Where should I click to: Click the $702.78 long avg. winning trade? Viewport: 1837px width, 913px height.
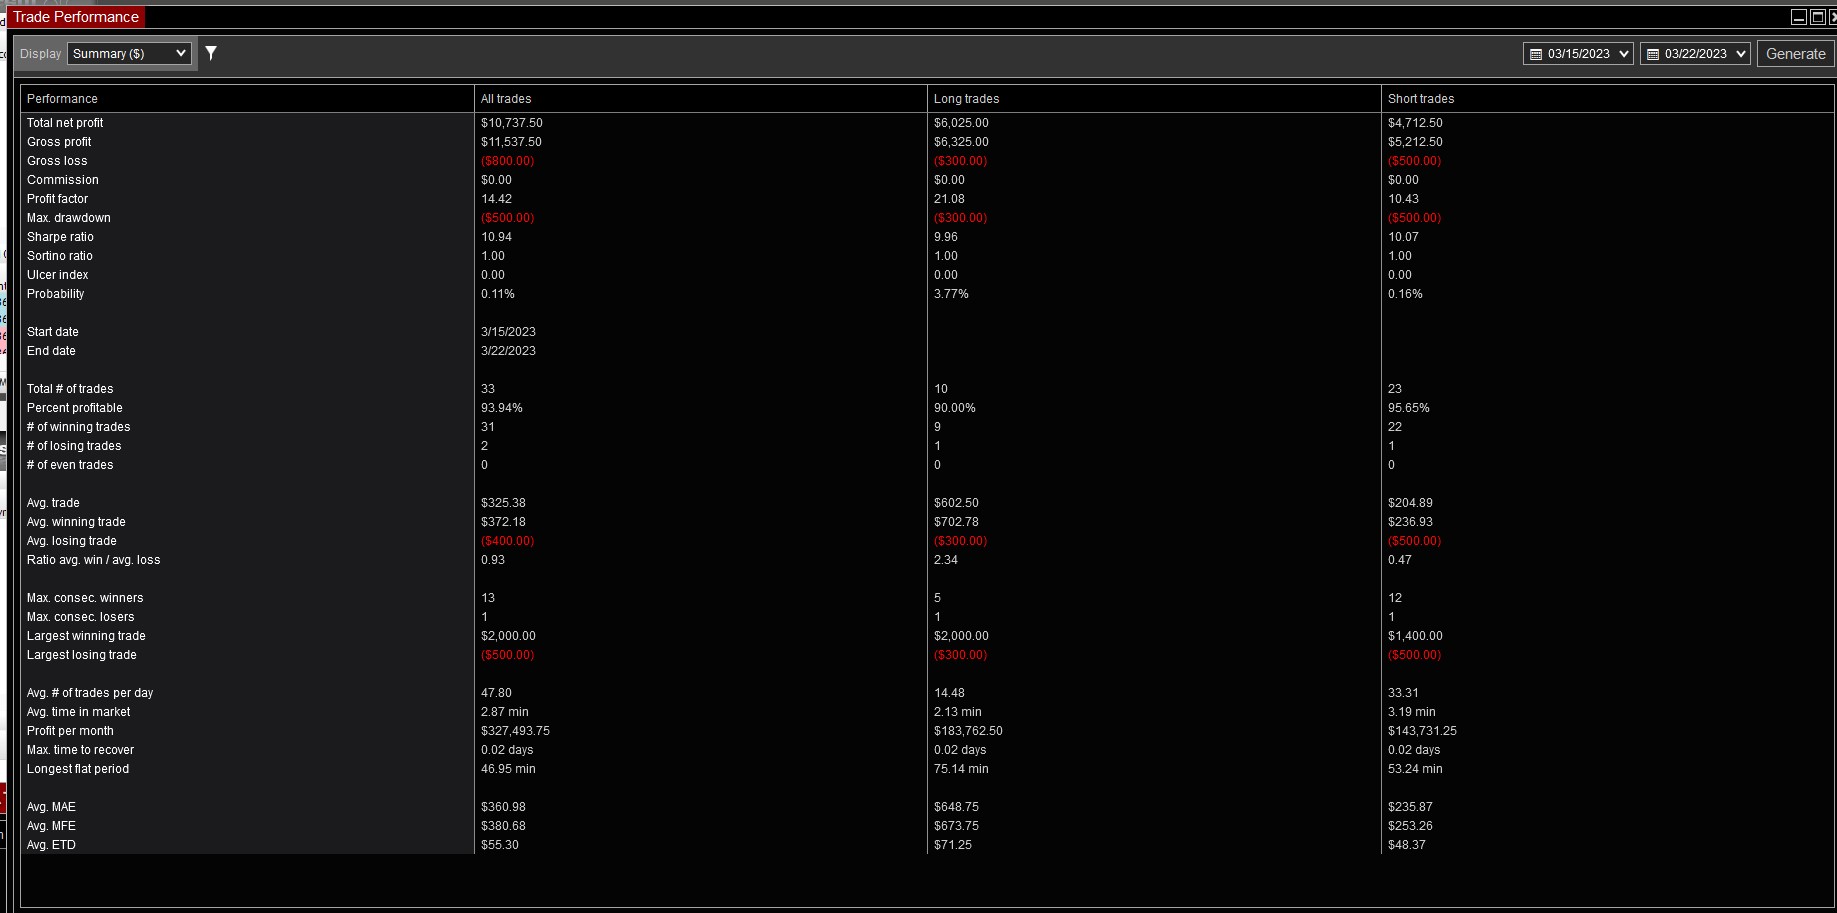pos(957,522)
